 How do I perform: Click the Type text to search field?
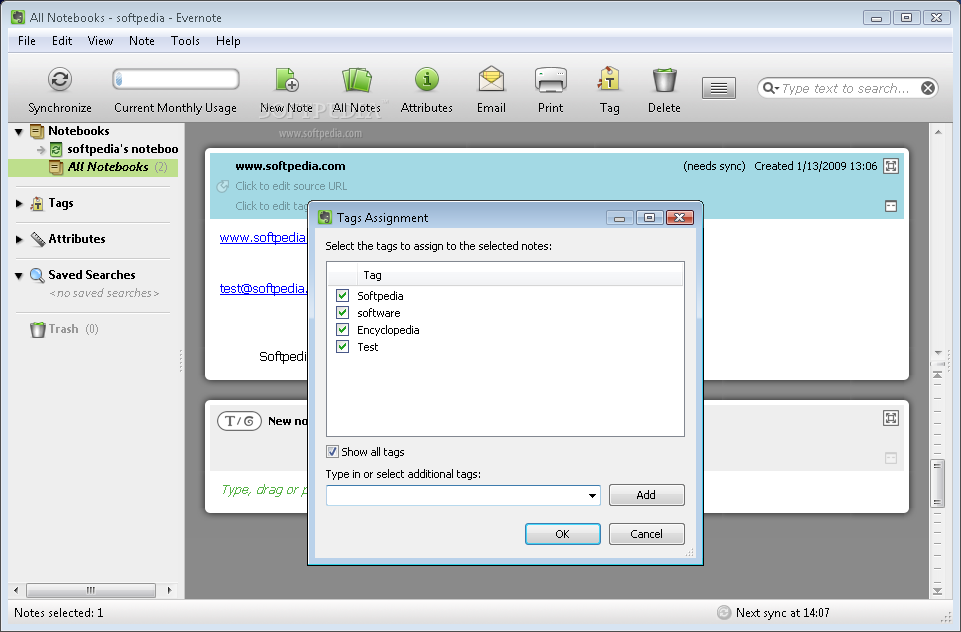click(845, 88)
